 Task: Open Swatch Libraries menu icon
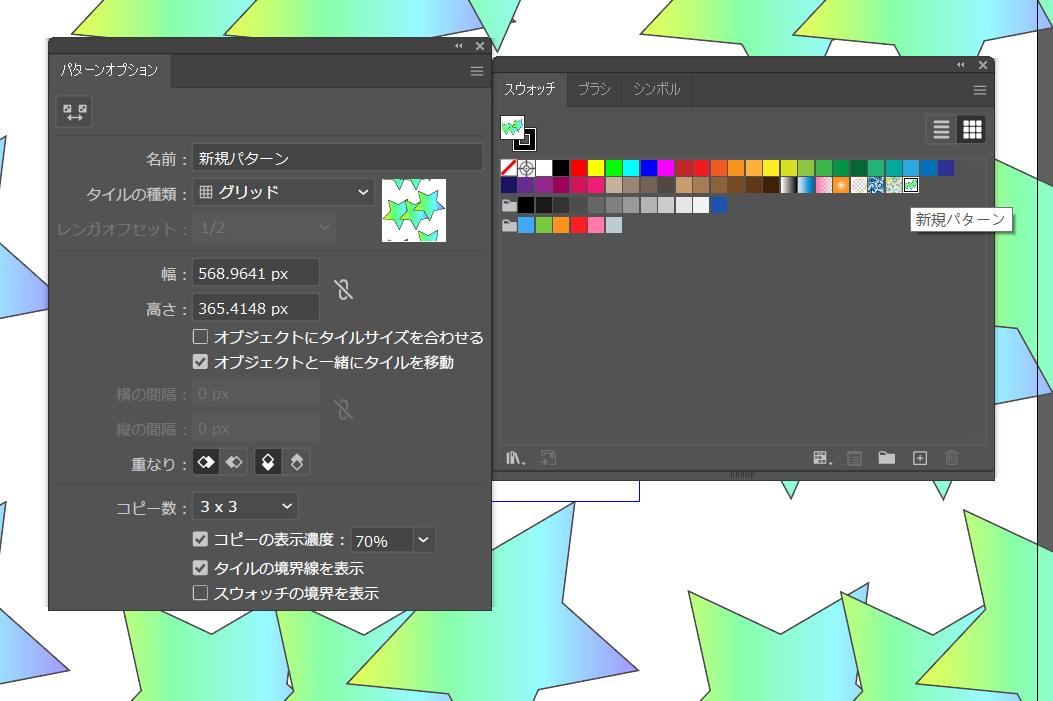pos(516,458)
